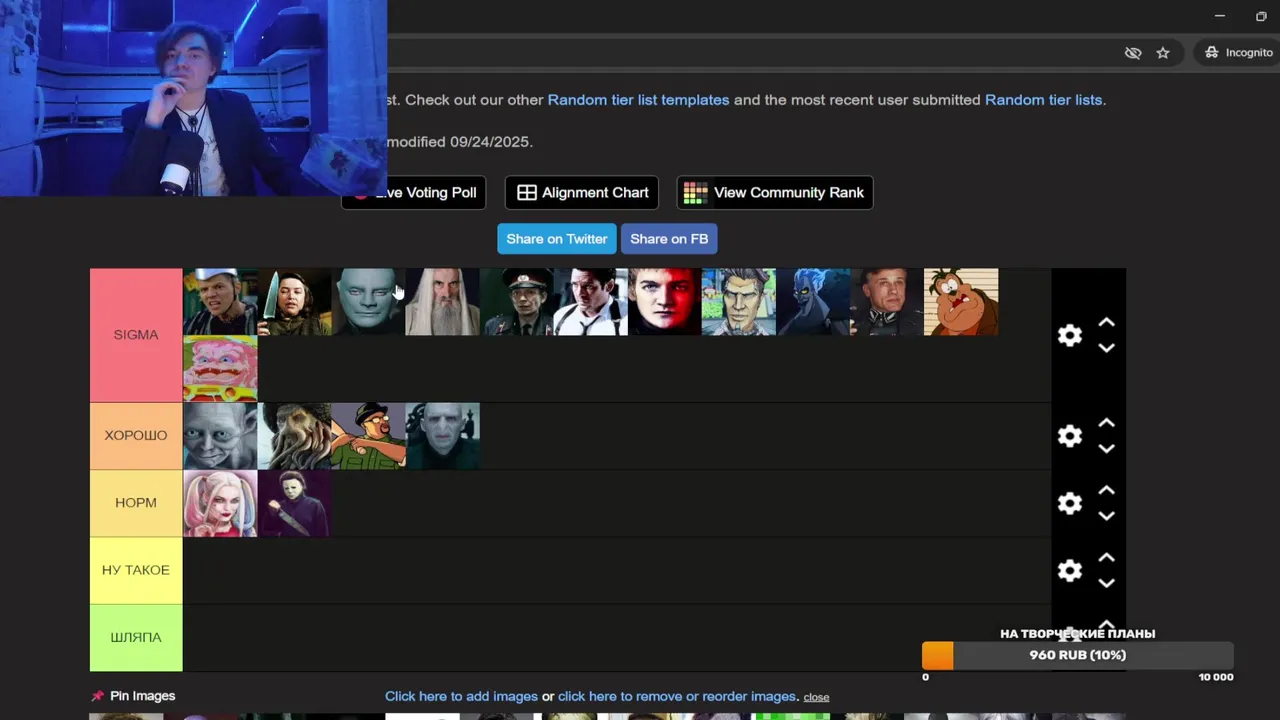This screenshot has width=1280, height=720.
Task: Close the image options hint
Action: pos(816,697)
